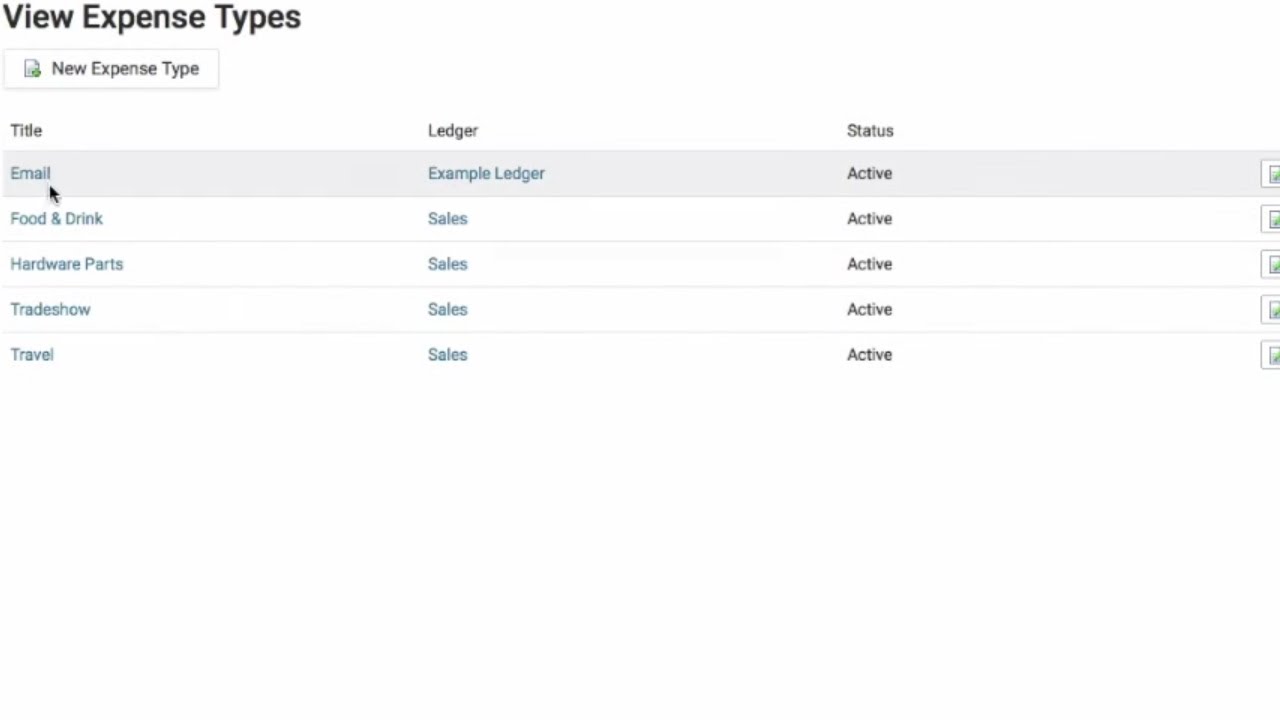
Task: Open the Example Ledger link
Action: click(486, 173)
